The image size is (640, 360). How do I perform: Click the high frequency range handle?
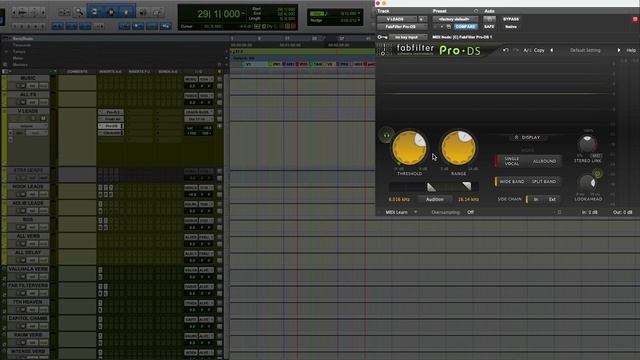467,187
